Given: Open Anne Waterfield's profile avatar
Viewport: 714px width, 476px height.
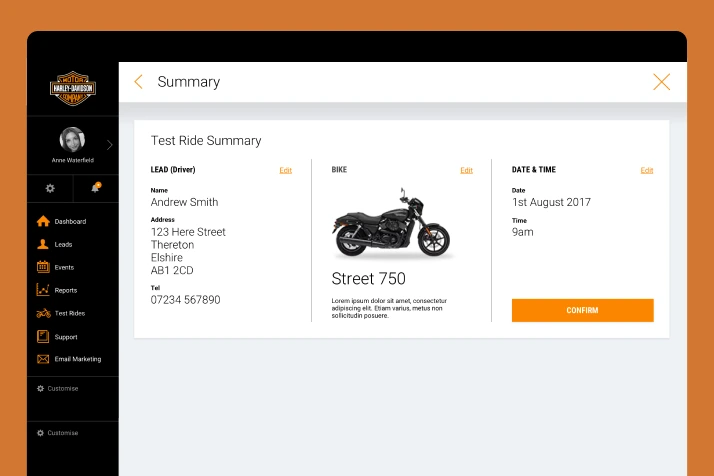Looking at the screenshot, I should [72, 139].
